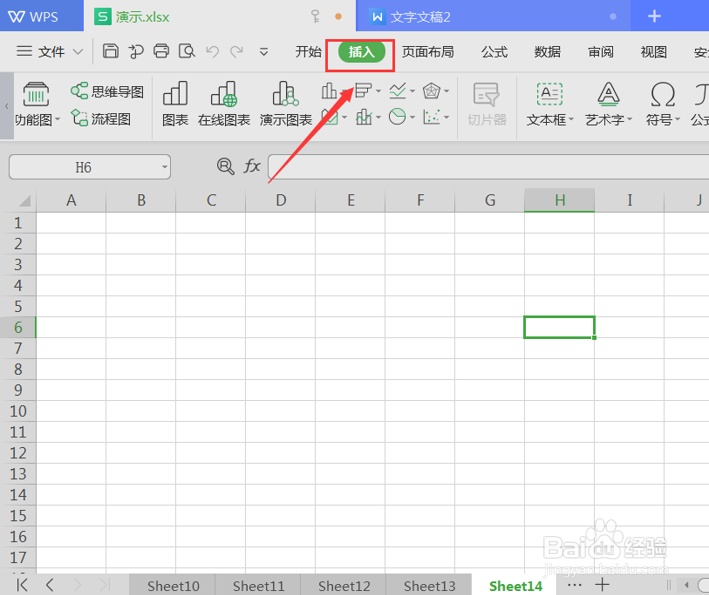This screenshot has width=709, height=595.
Task: Switch to Sheet12 tab
Action: 344,586
